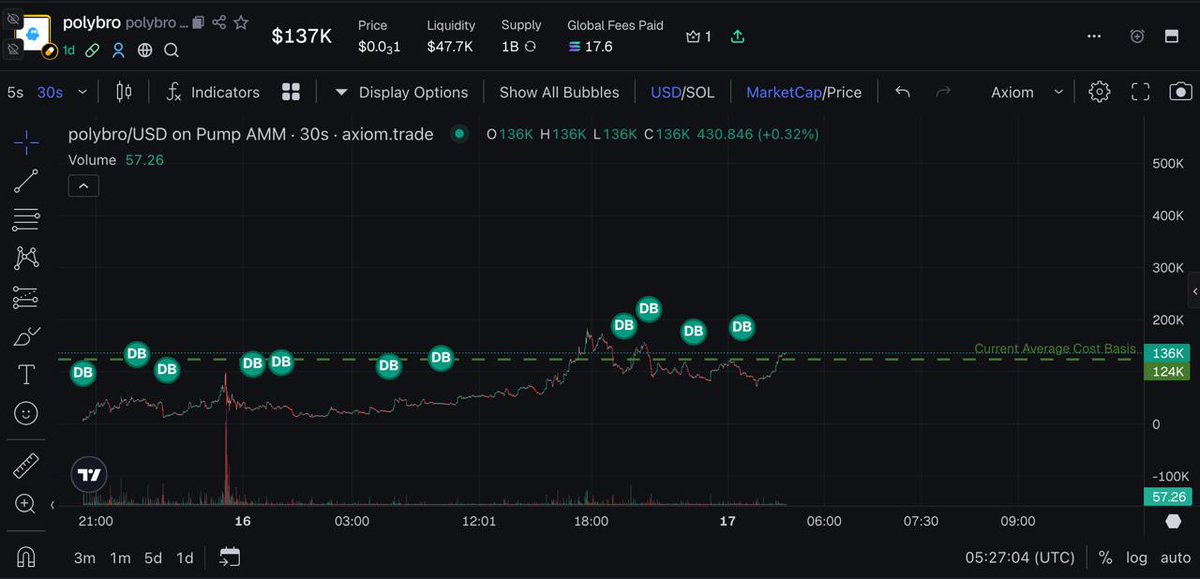The image size is (1200, 579).
Task: Switch chart to Price view
Action: click(844, 92)
